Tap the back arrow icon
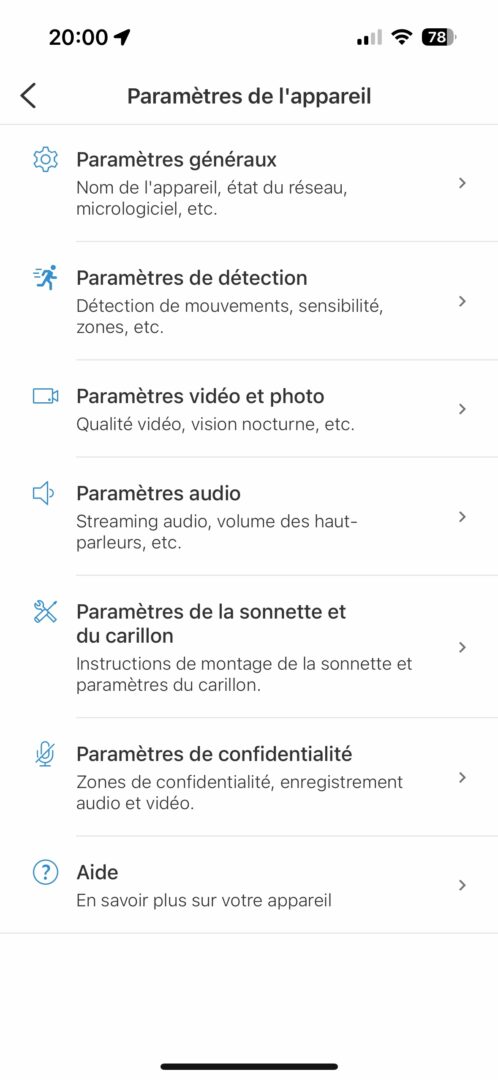Screen dimensions: 498x1080 pyautogui.click(x=28, y=96)
